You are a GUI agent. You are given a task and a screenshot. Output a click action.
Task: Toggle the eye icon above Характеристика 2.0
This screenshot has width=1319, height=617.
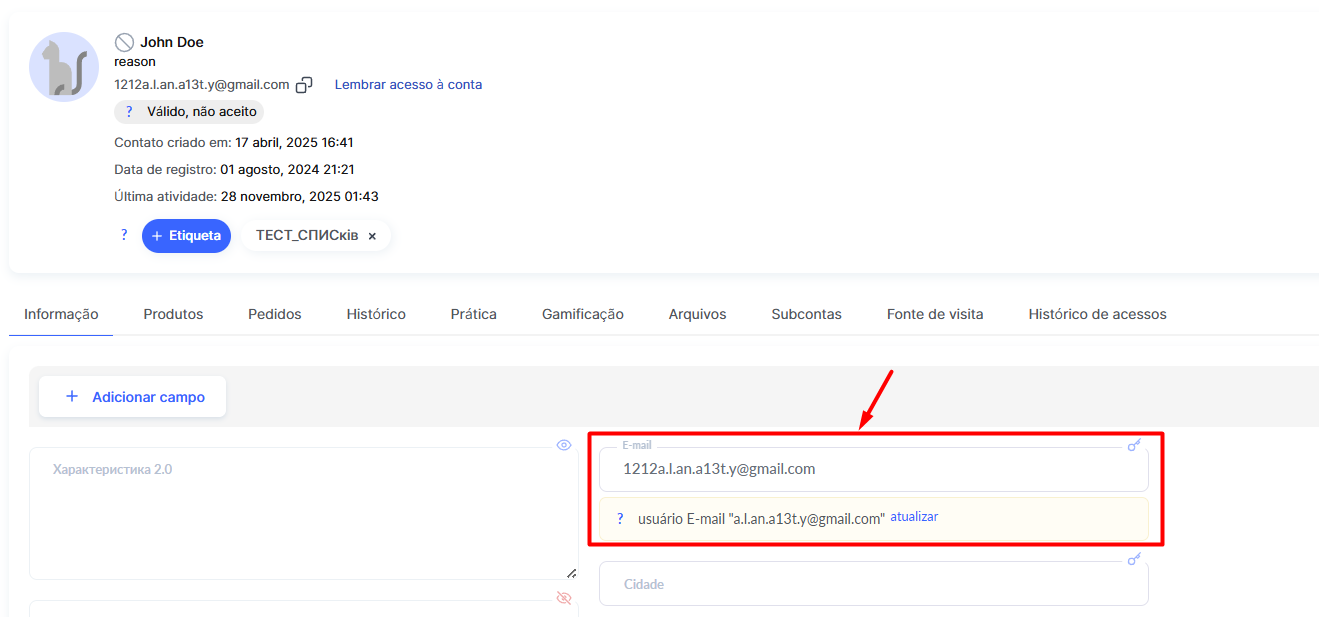pos(563,445)
